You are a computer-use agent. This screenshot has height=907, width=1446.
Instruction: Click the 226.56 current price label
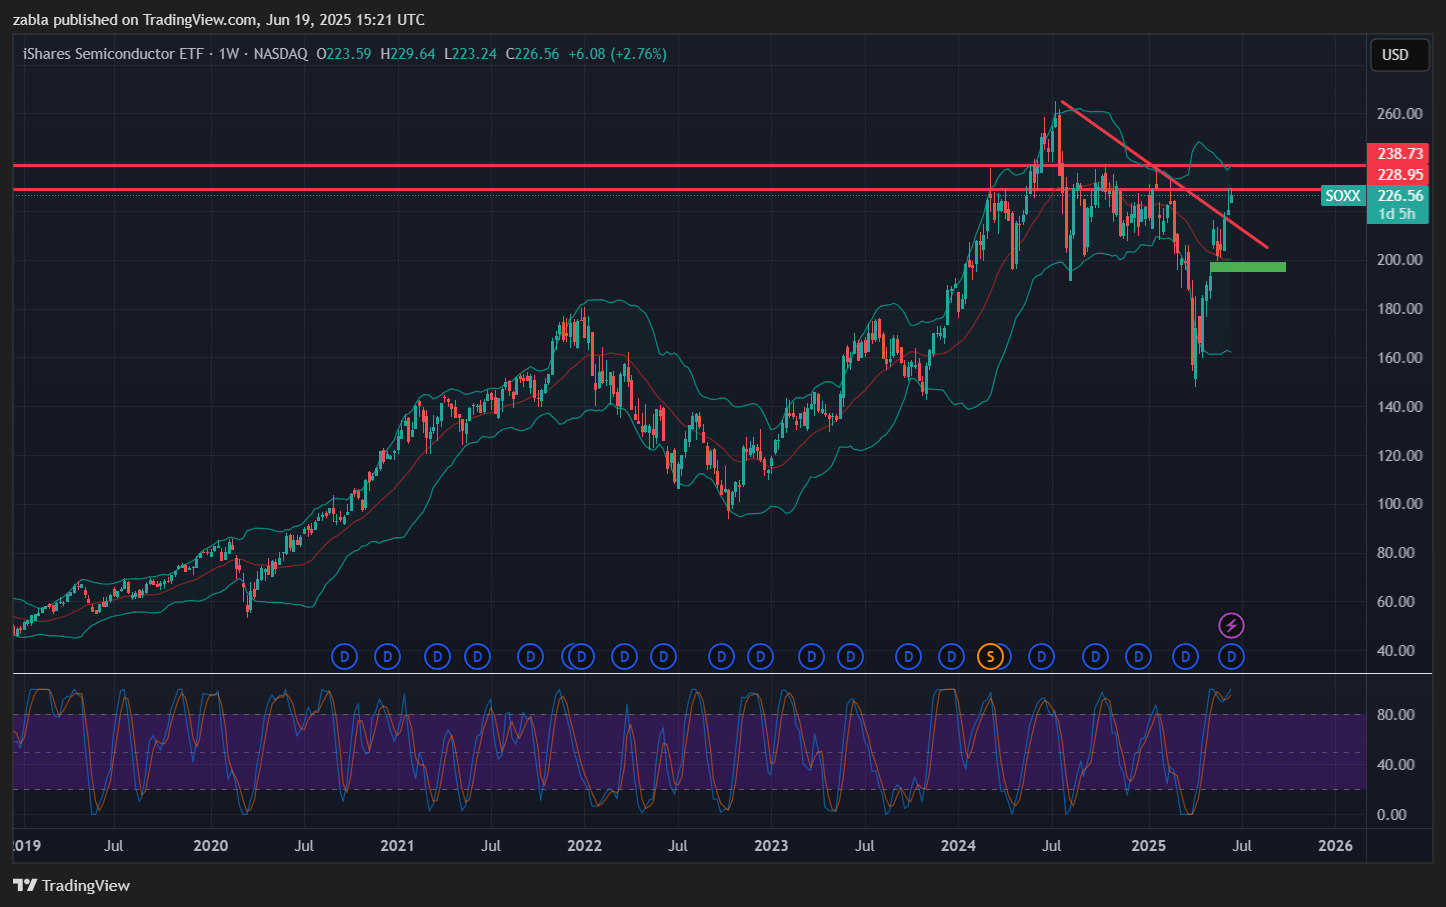(x=1399, y=196)
